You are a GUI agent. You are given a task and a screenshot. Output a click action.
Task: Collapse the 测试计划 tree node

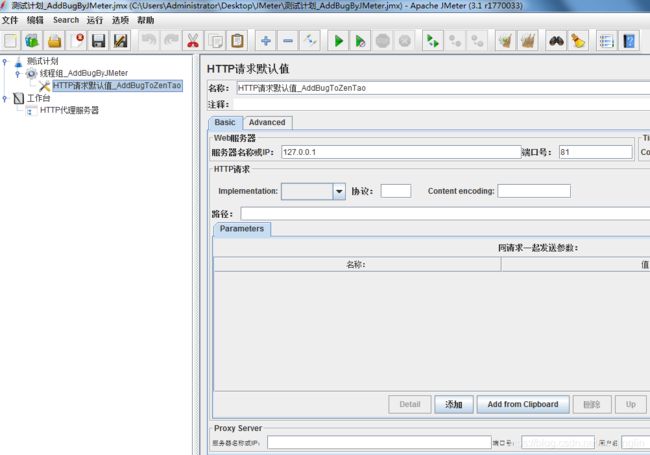[5, 61]
